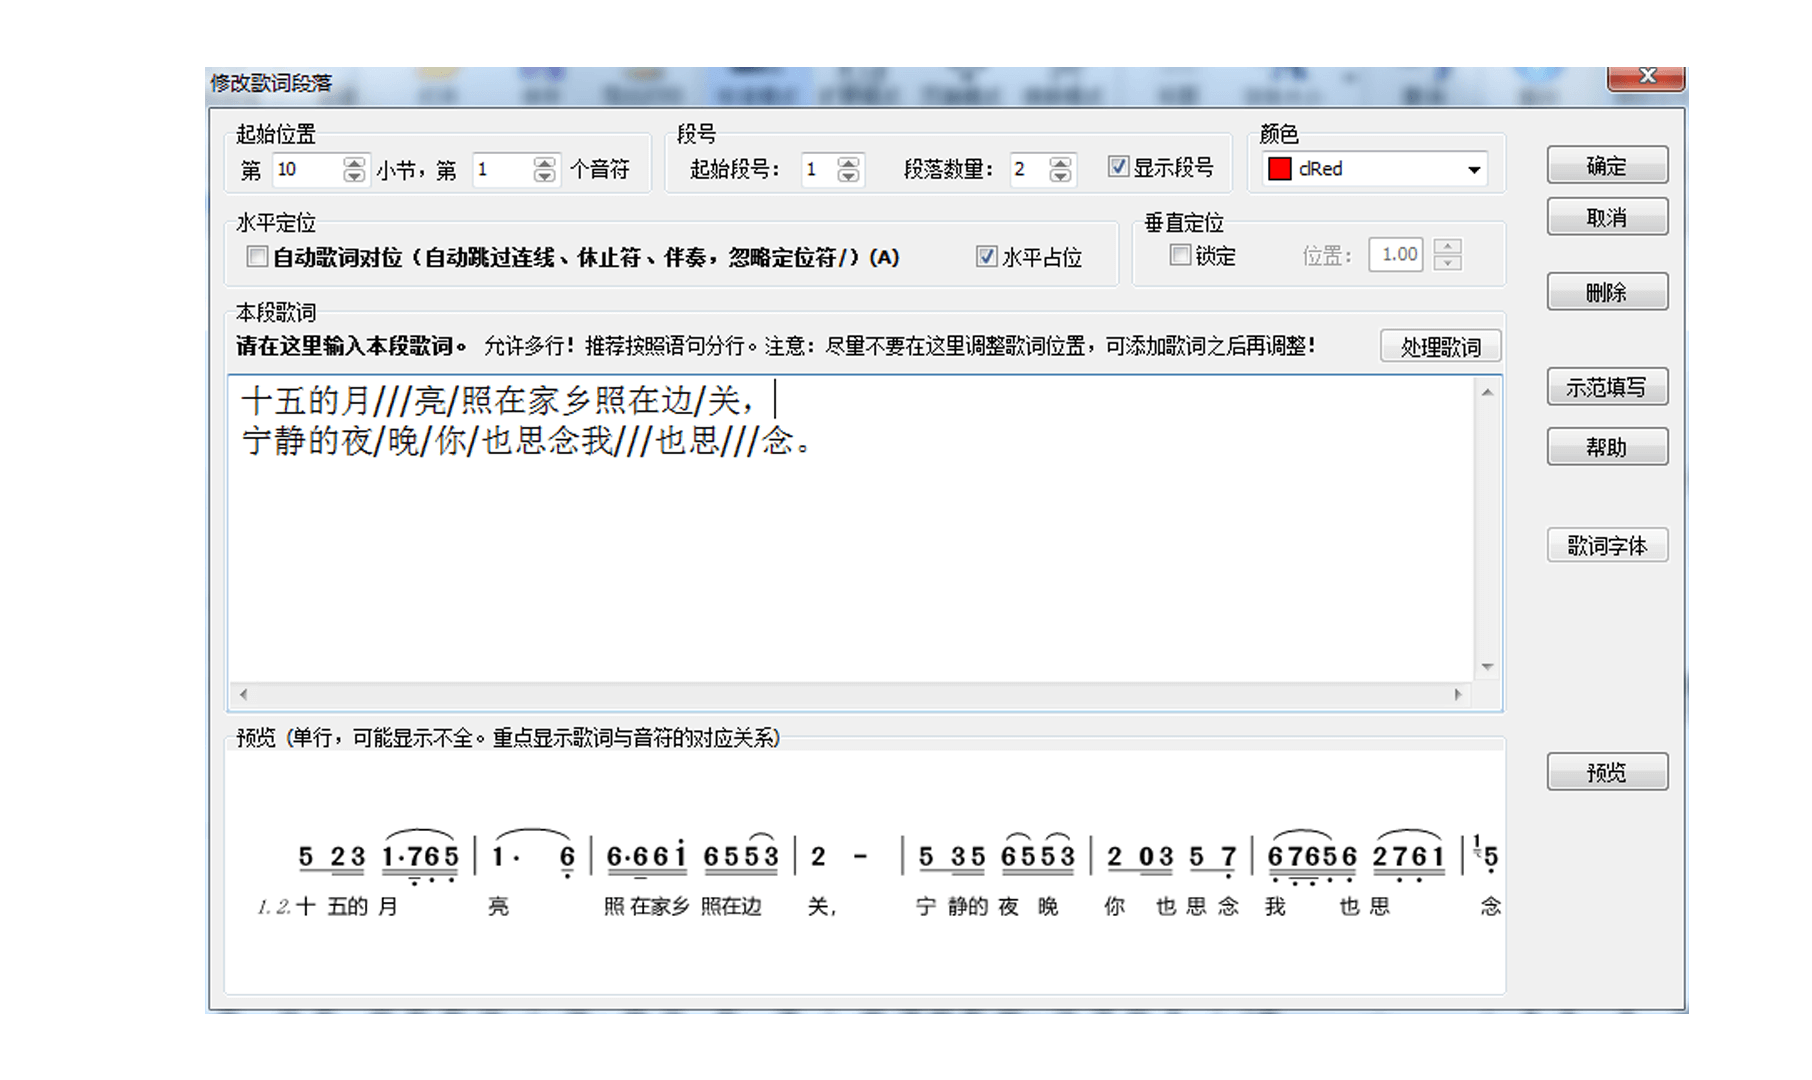Decrease the starting note number spinner
Image resolution: width=1812 pixels, height=1080 pixels.
pyautogui.click(x=544, y=177)
